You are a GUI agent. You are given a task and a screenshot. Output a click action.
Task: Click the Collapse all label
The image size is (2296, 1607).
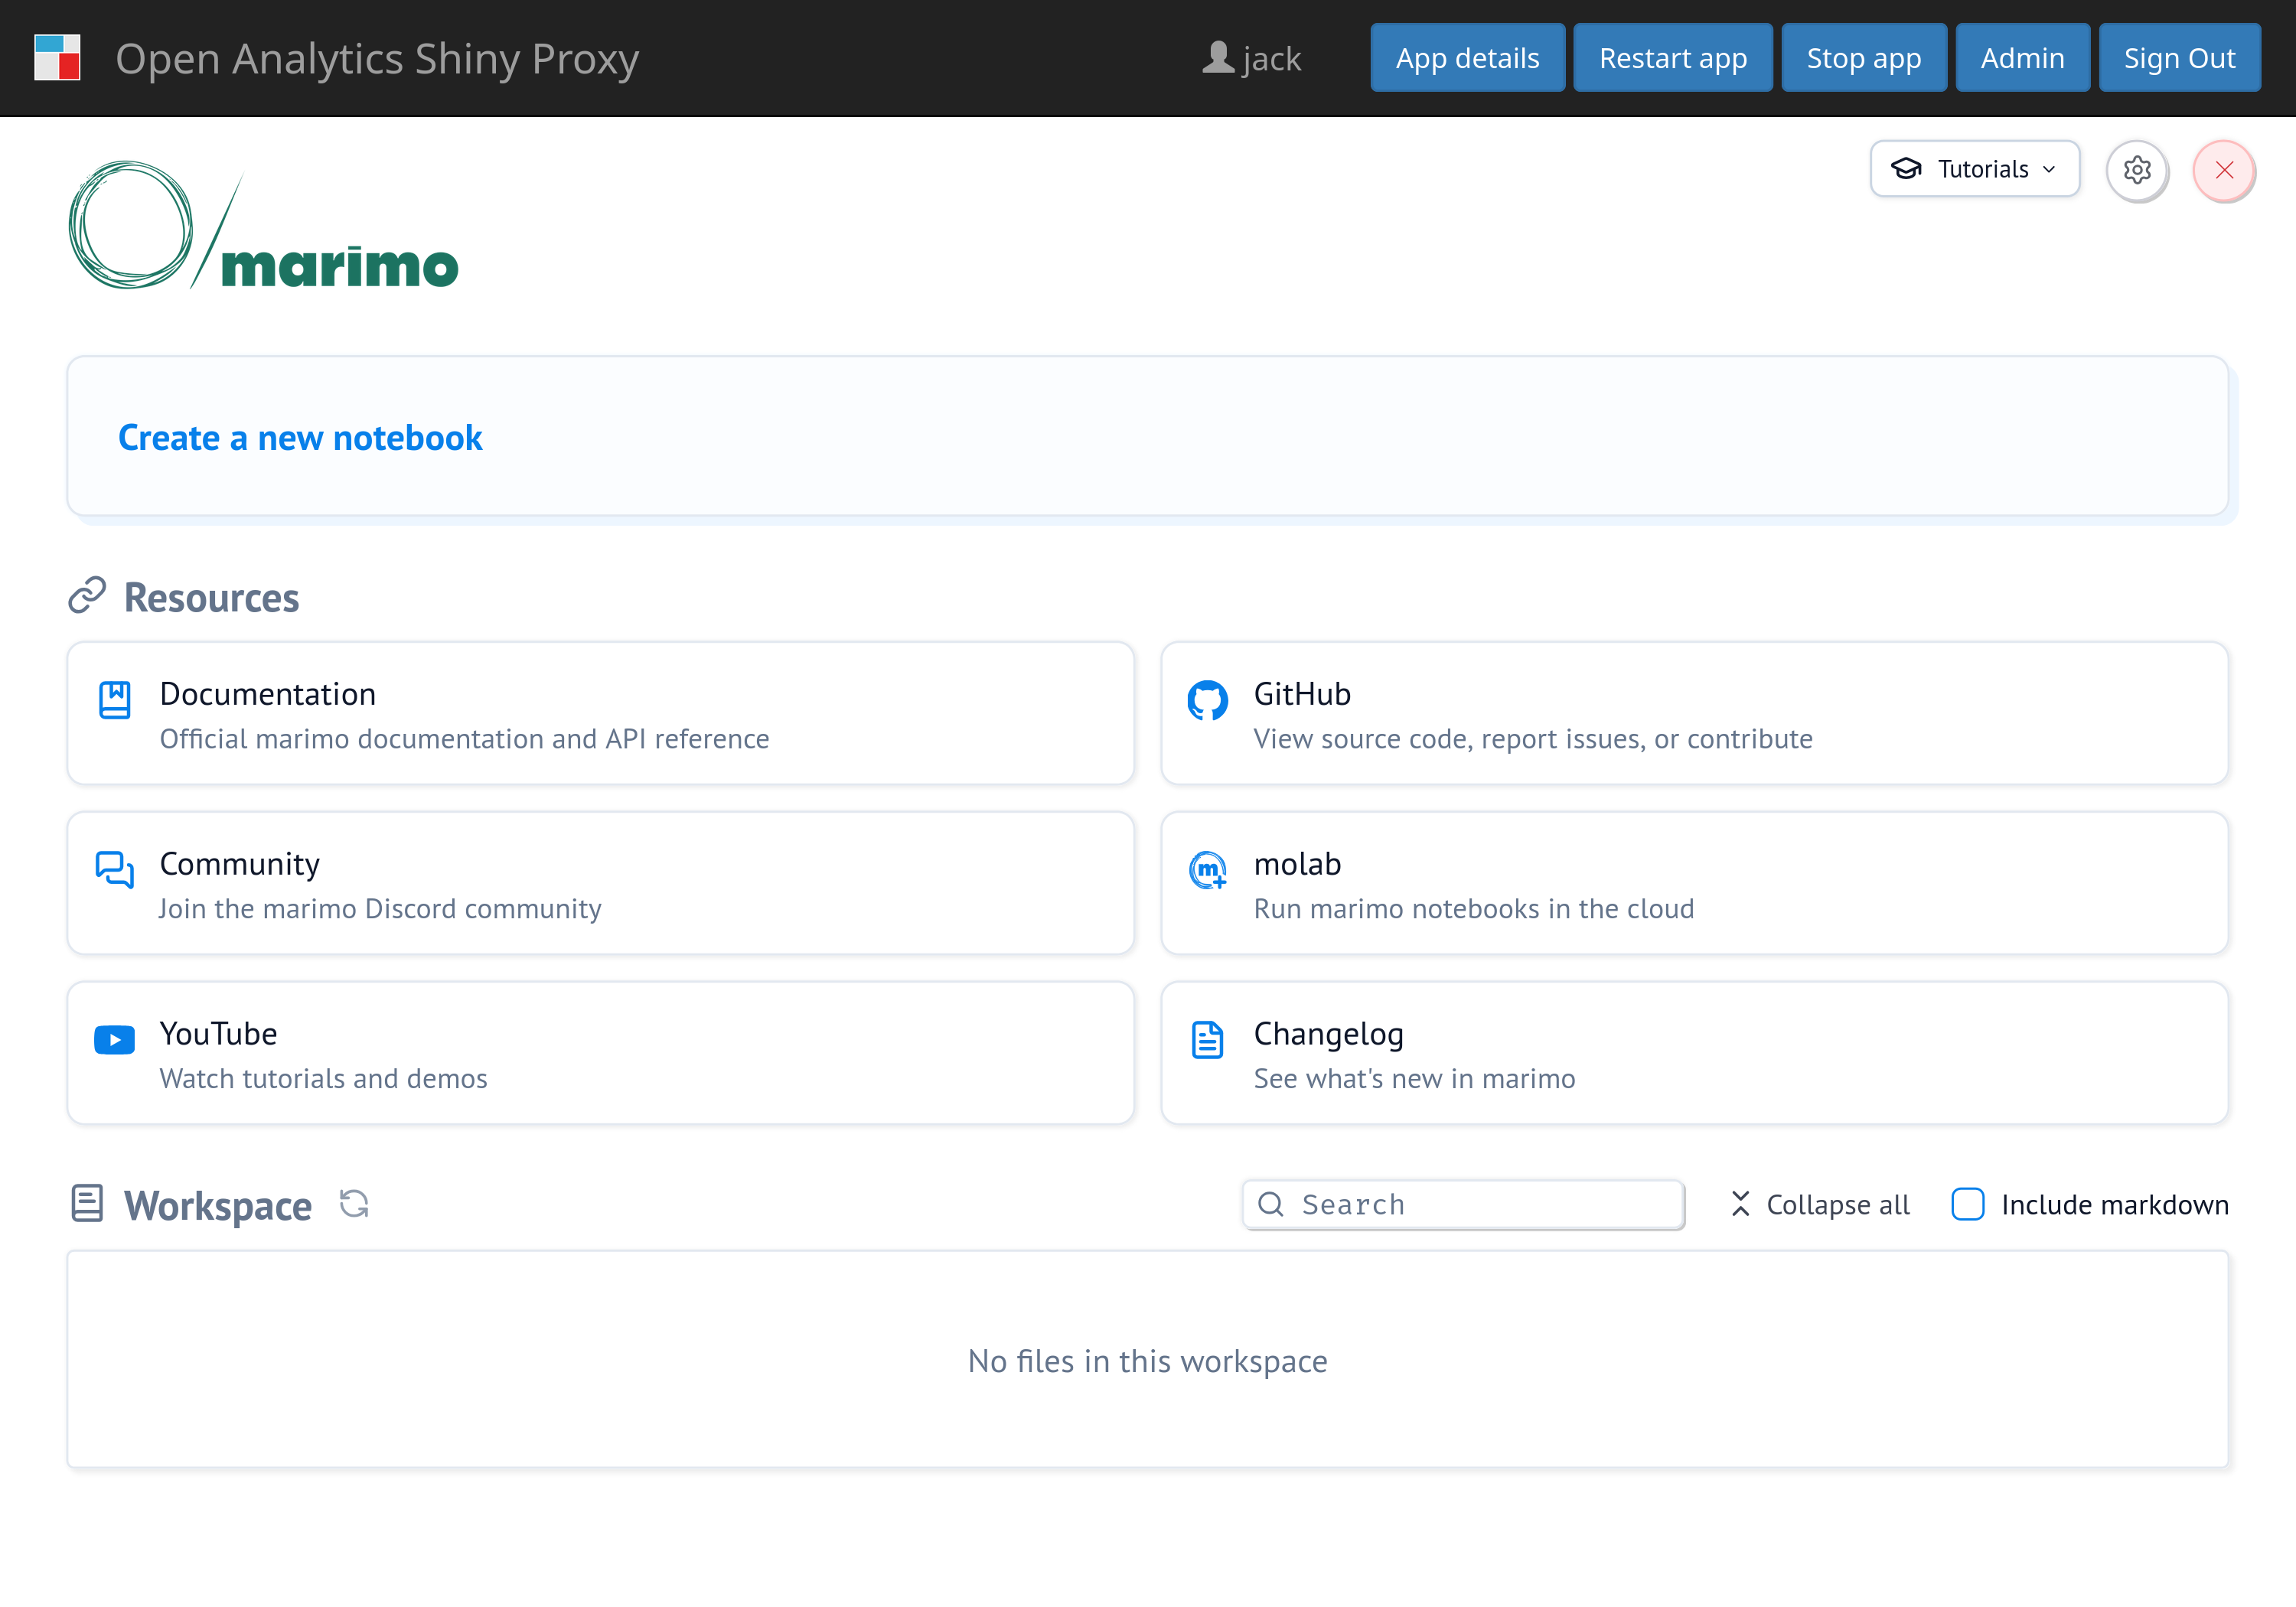pyautogui.click(x=1838, y=1205)
